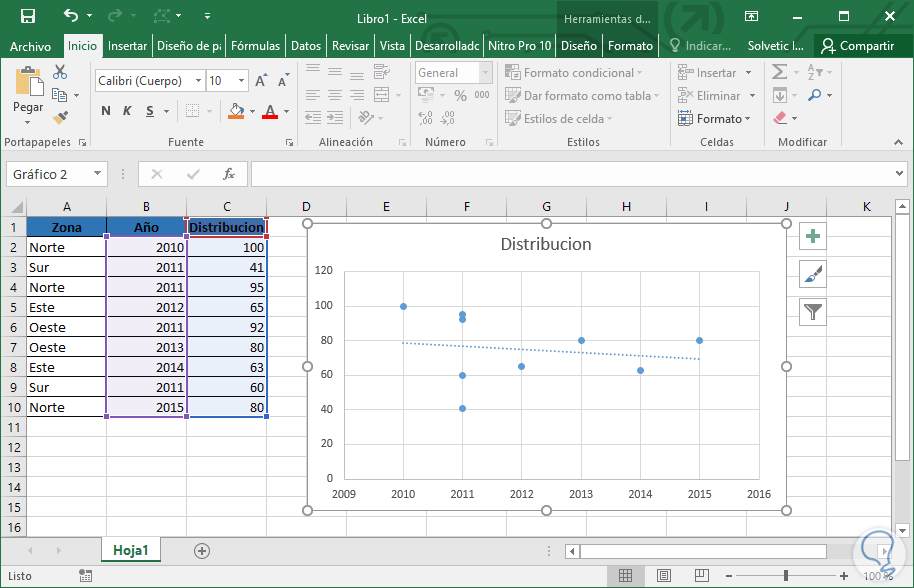Open the Fórmulas ribbon tab
The width and height of the screenshot is (914, 588).
click(x=255, y=46)
